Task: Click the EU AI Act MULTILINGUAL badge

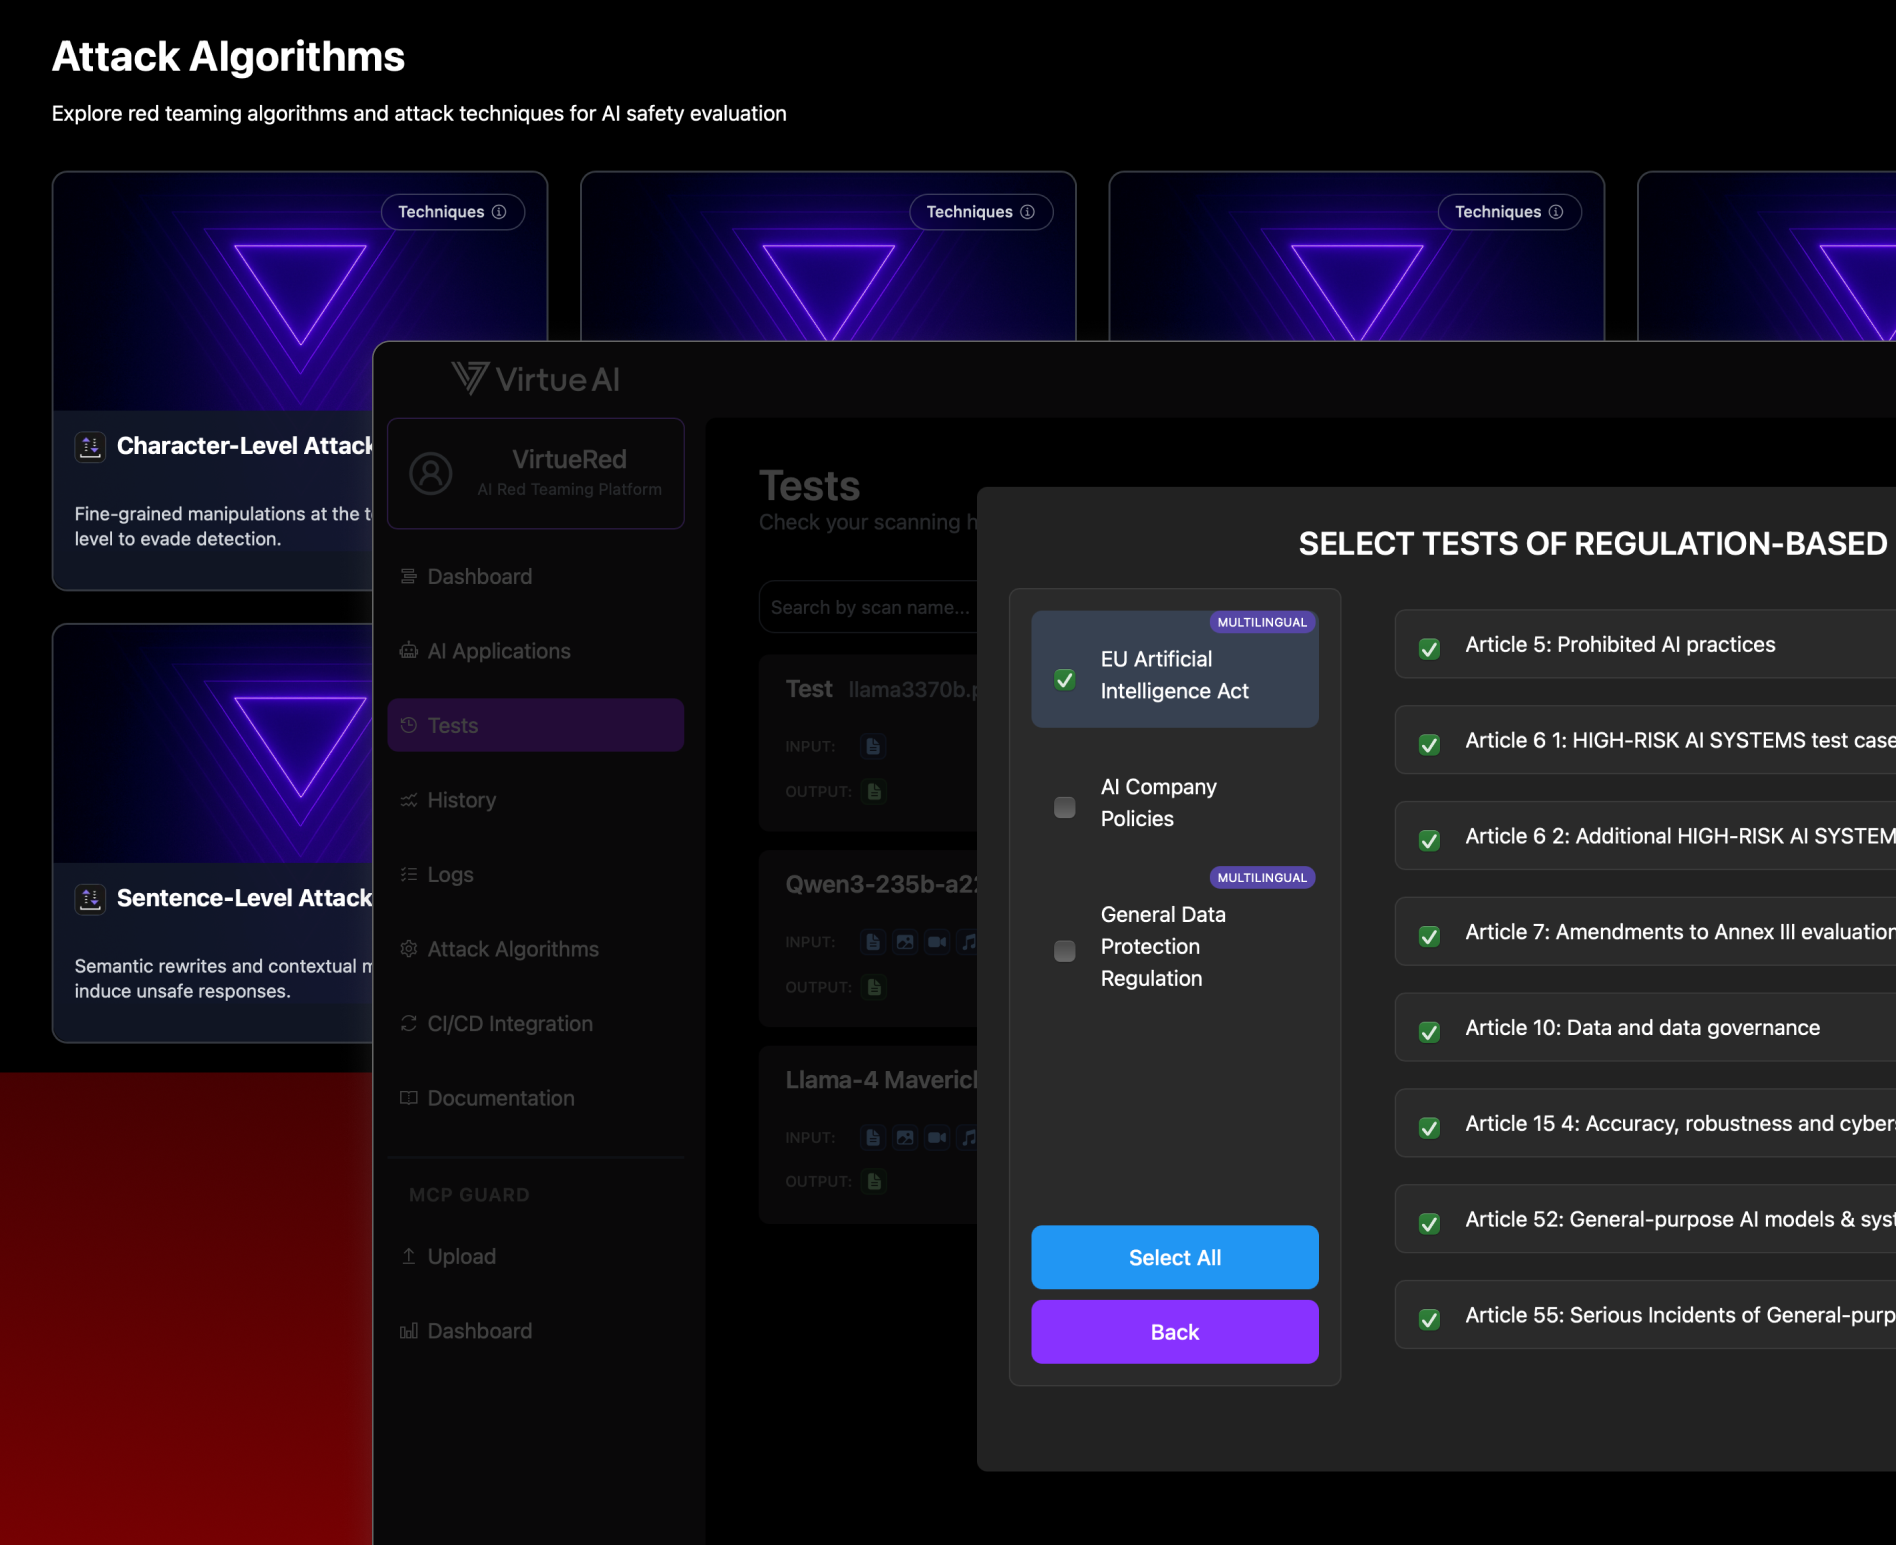Action: [1262, 622]
